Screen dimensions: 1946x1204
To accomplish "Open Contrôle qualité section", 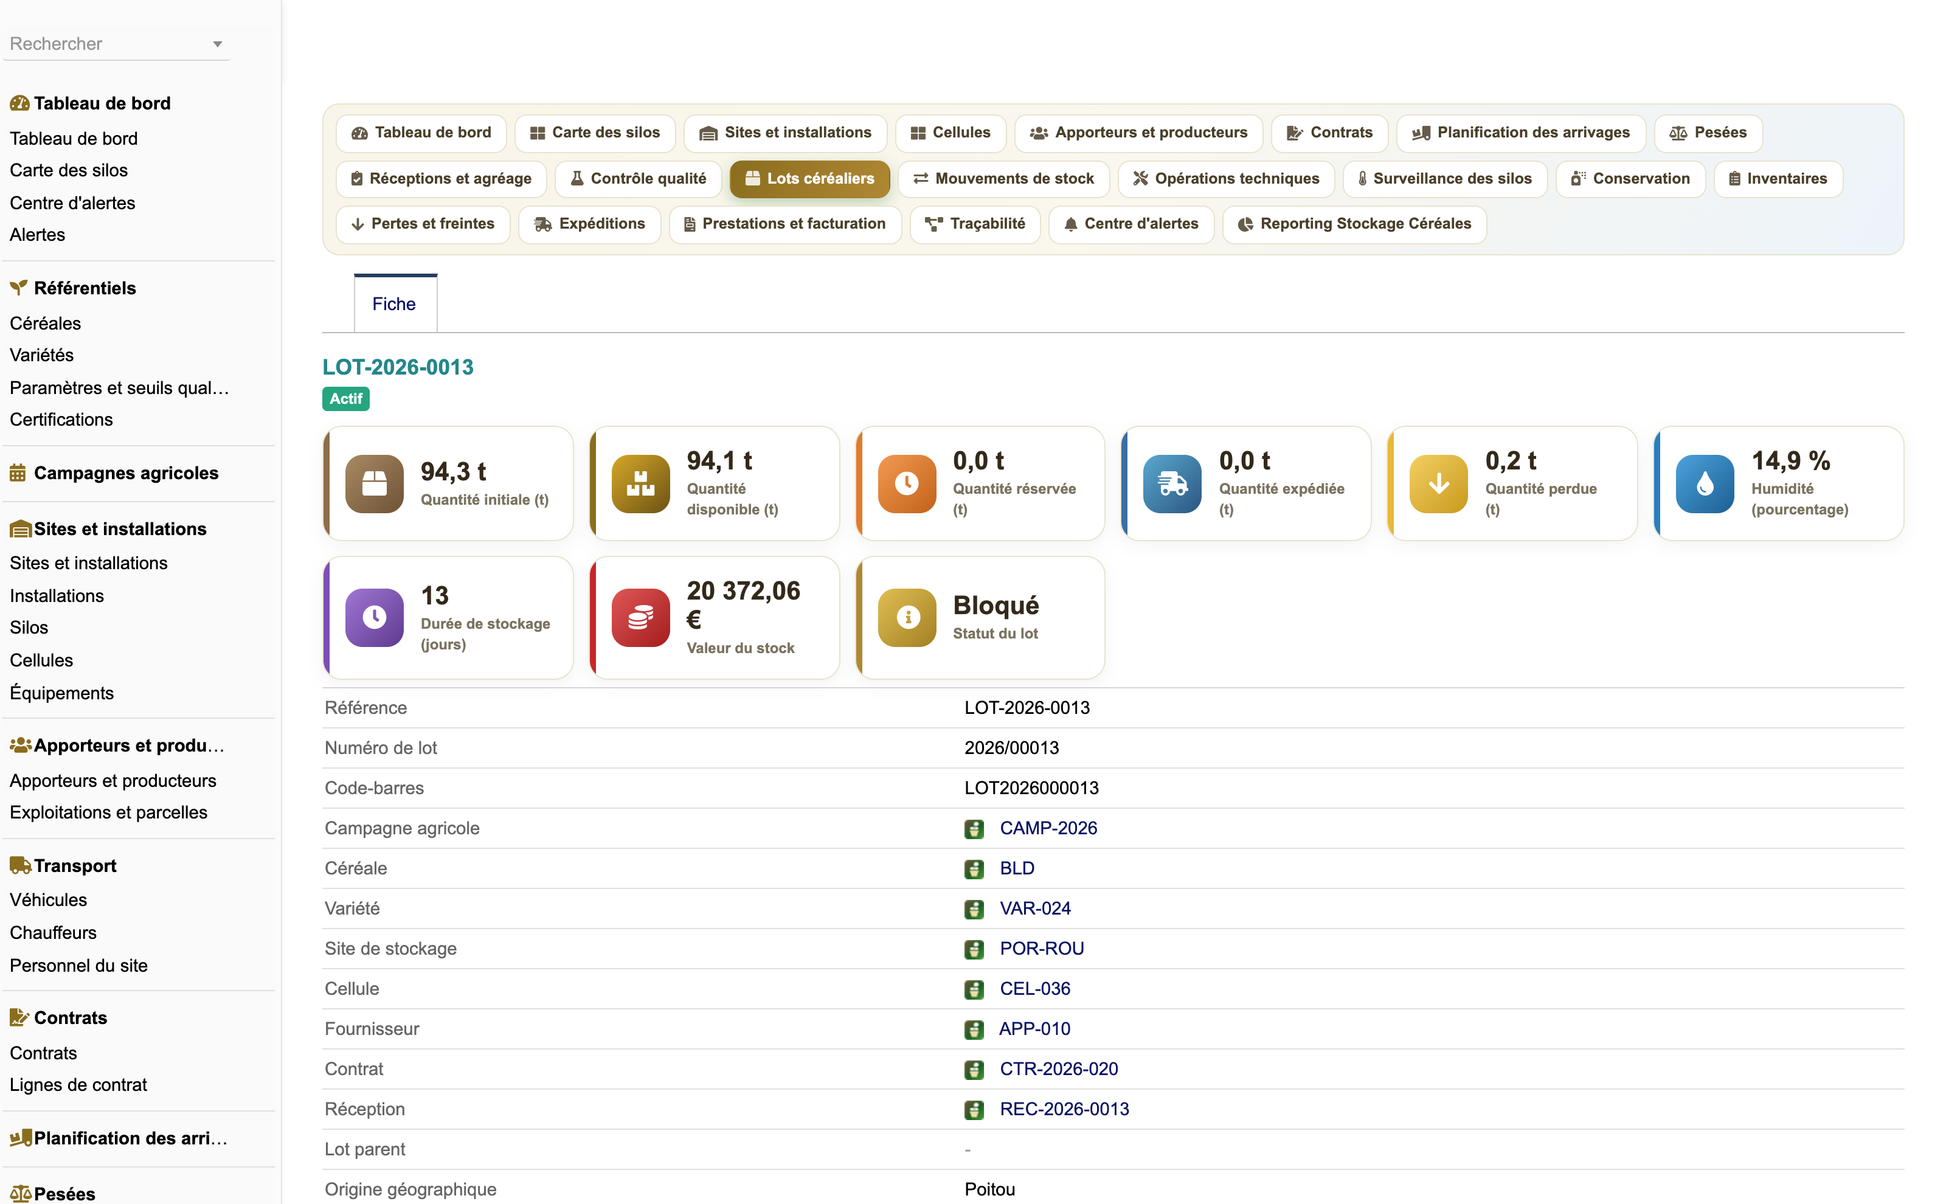I will tap(638, 179).
